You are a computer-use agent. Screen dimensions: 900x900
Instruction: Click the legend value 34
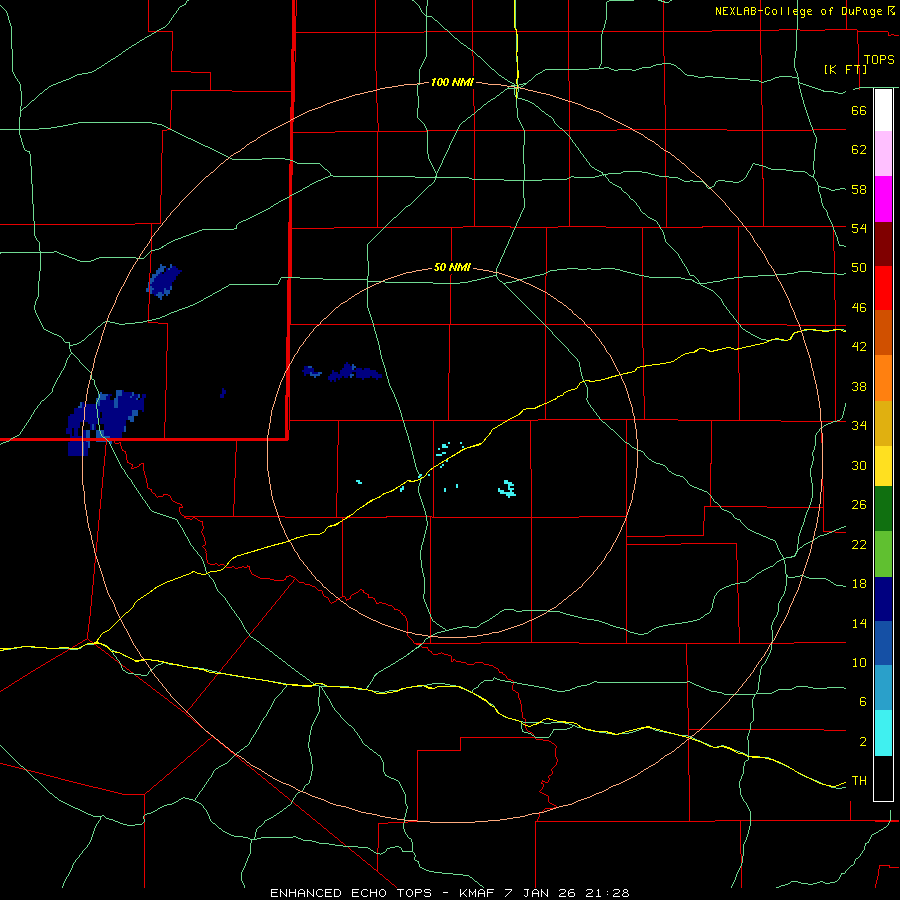point(859,426)
